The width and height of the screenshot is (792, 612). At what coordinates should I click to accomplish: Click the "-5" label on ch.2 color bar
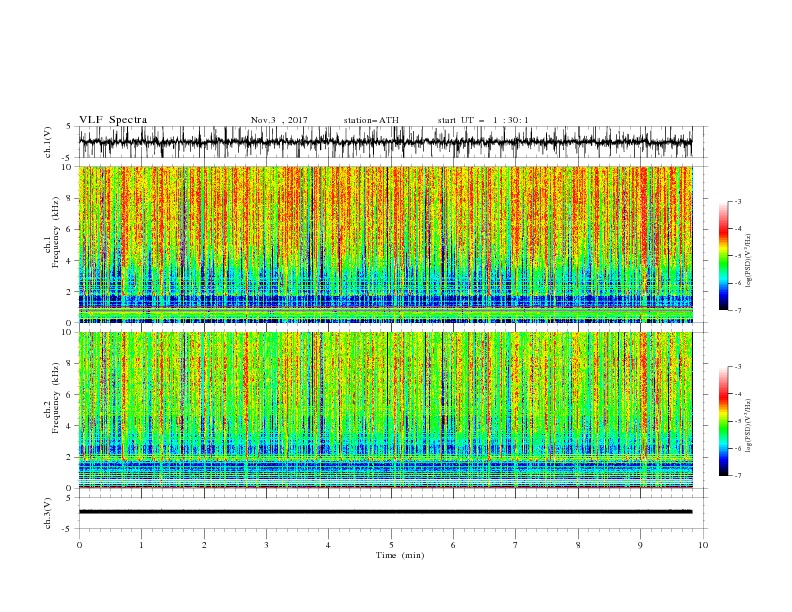coord(738,421)
